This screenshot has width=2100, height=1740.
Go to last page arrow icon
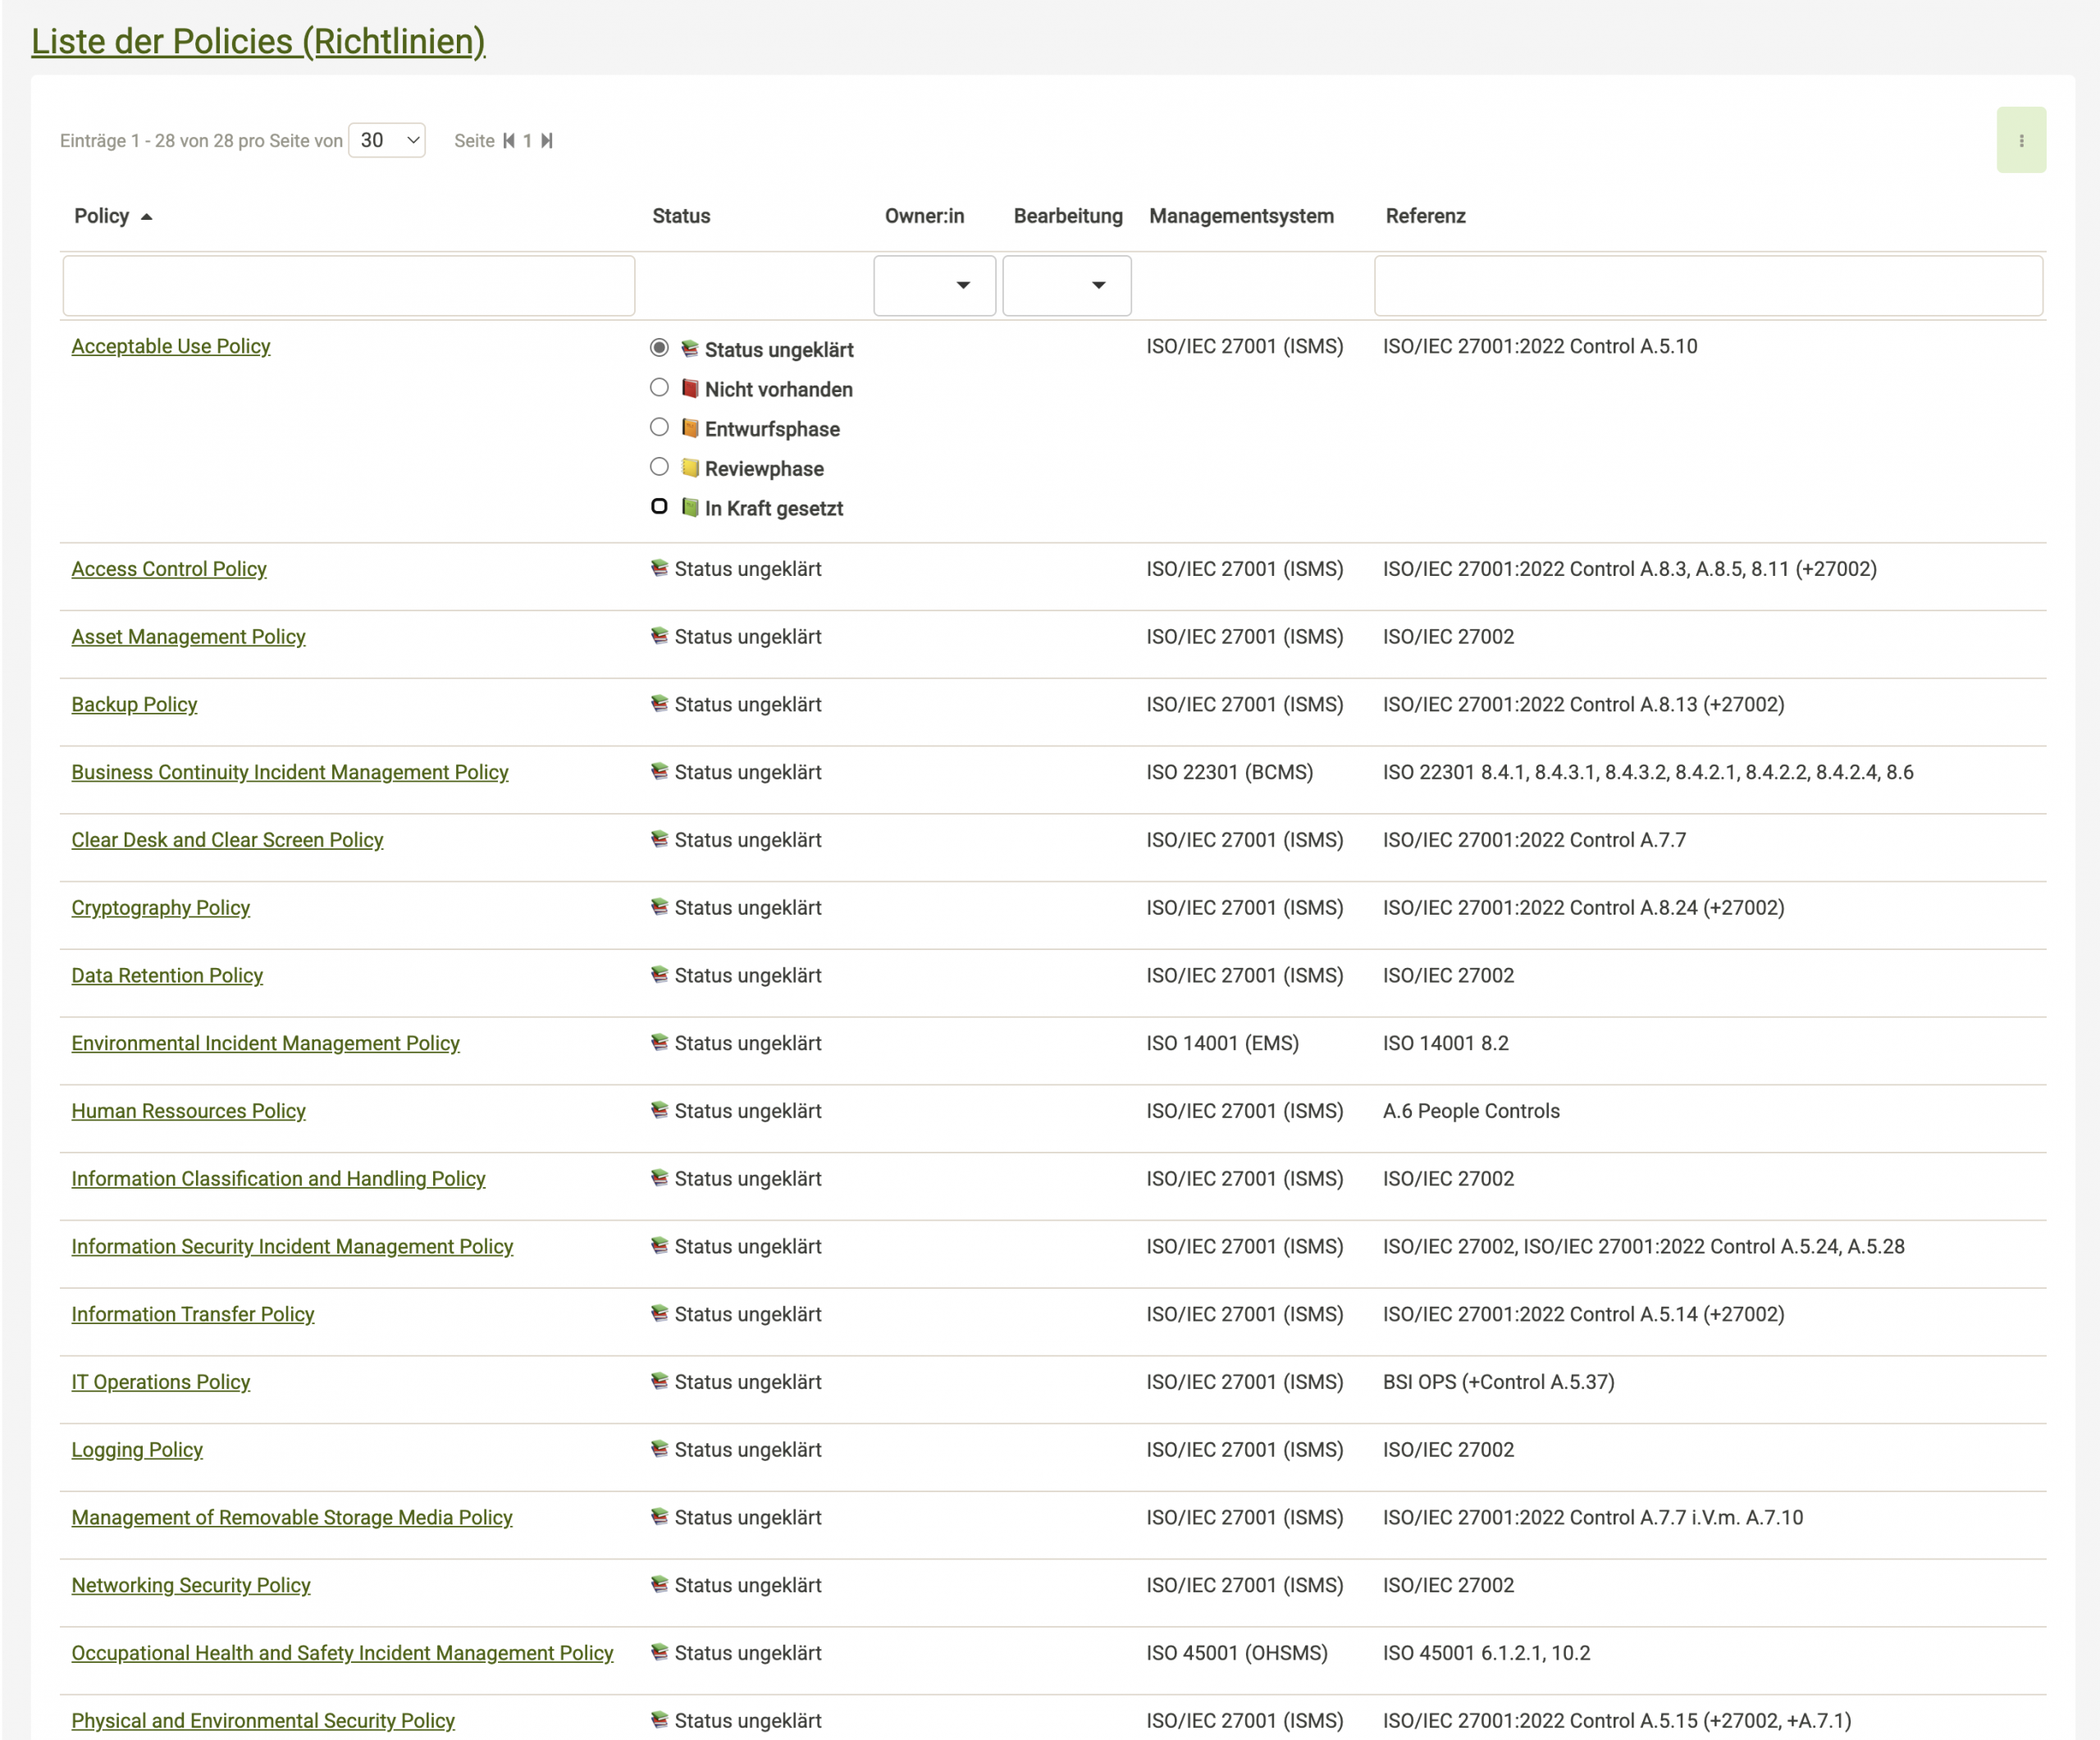click(x=547, y=141)
